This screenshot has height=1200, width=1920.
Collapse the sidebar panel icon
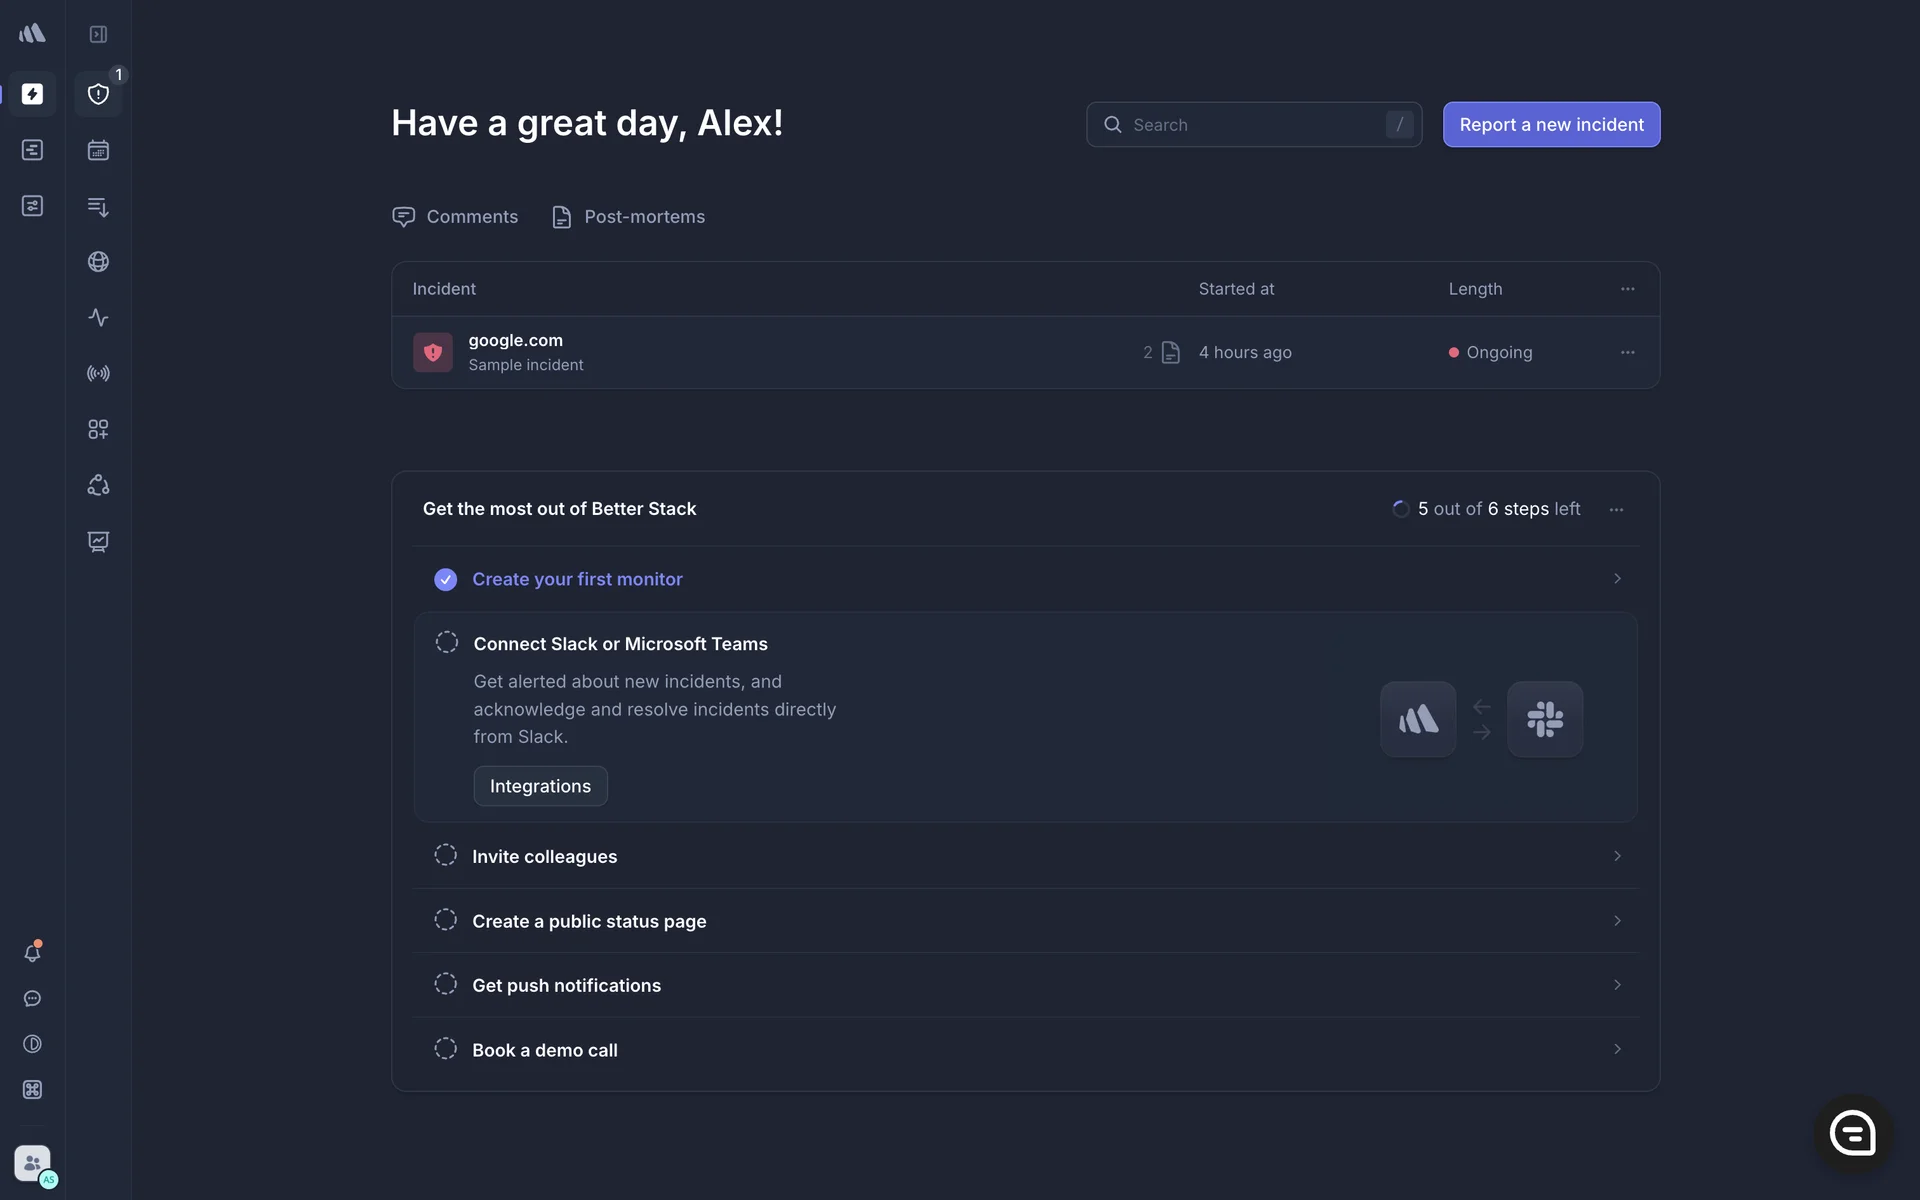coord(98,34)
